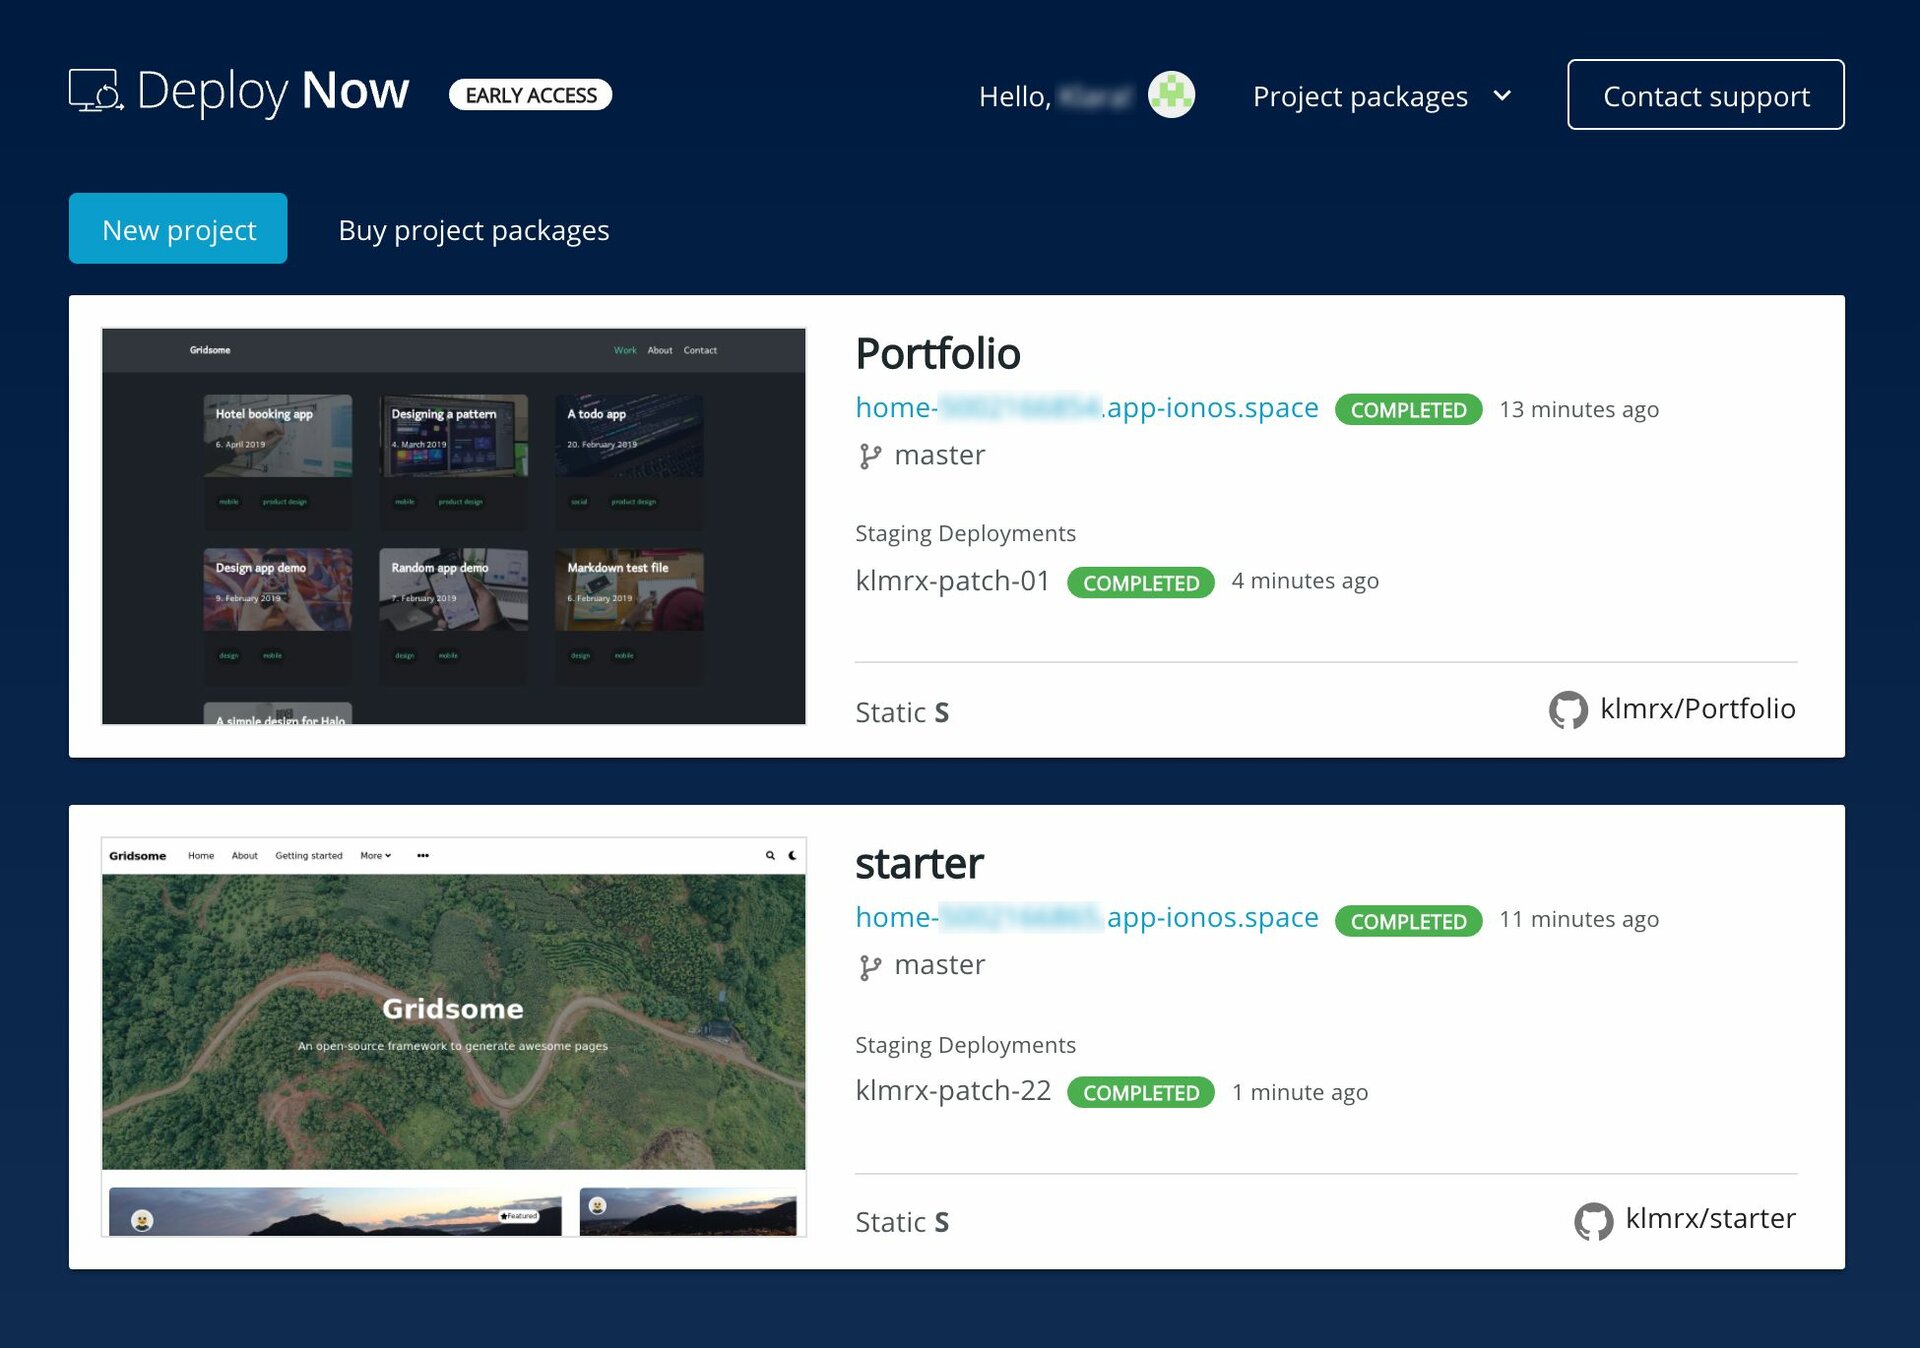The height and width of the screenshot is (1348, 1920).
Task: Open starter's app-ionos.space link
Action: (x=1086, y=917)
